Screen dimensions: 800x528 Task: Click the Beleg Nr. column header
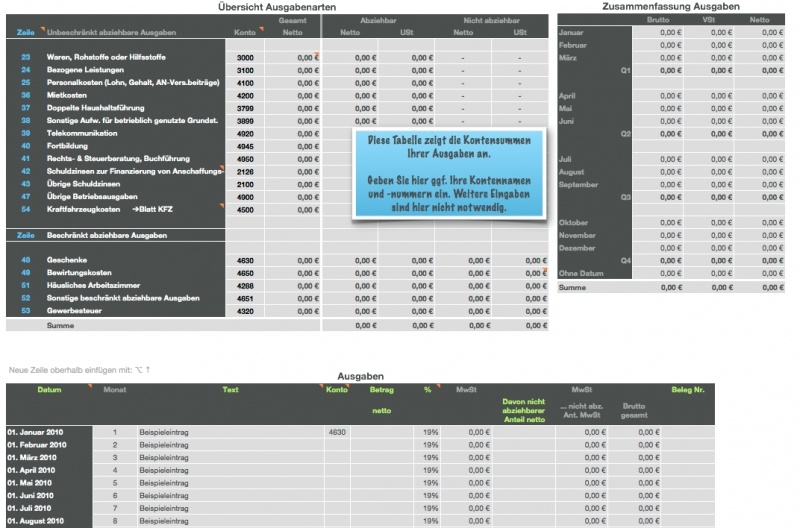click(688, 389)
